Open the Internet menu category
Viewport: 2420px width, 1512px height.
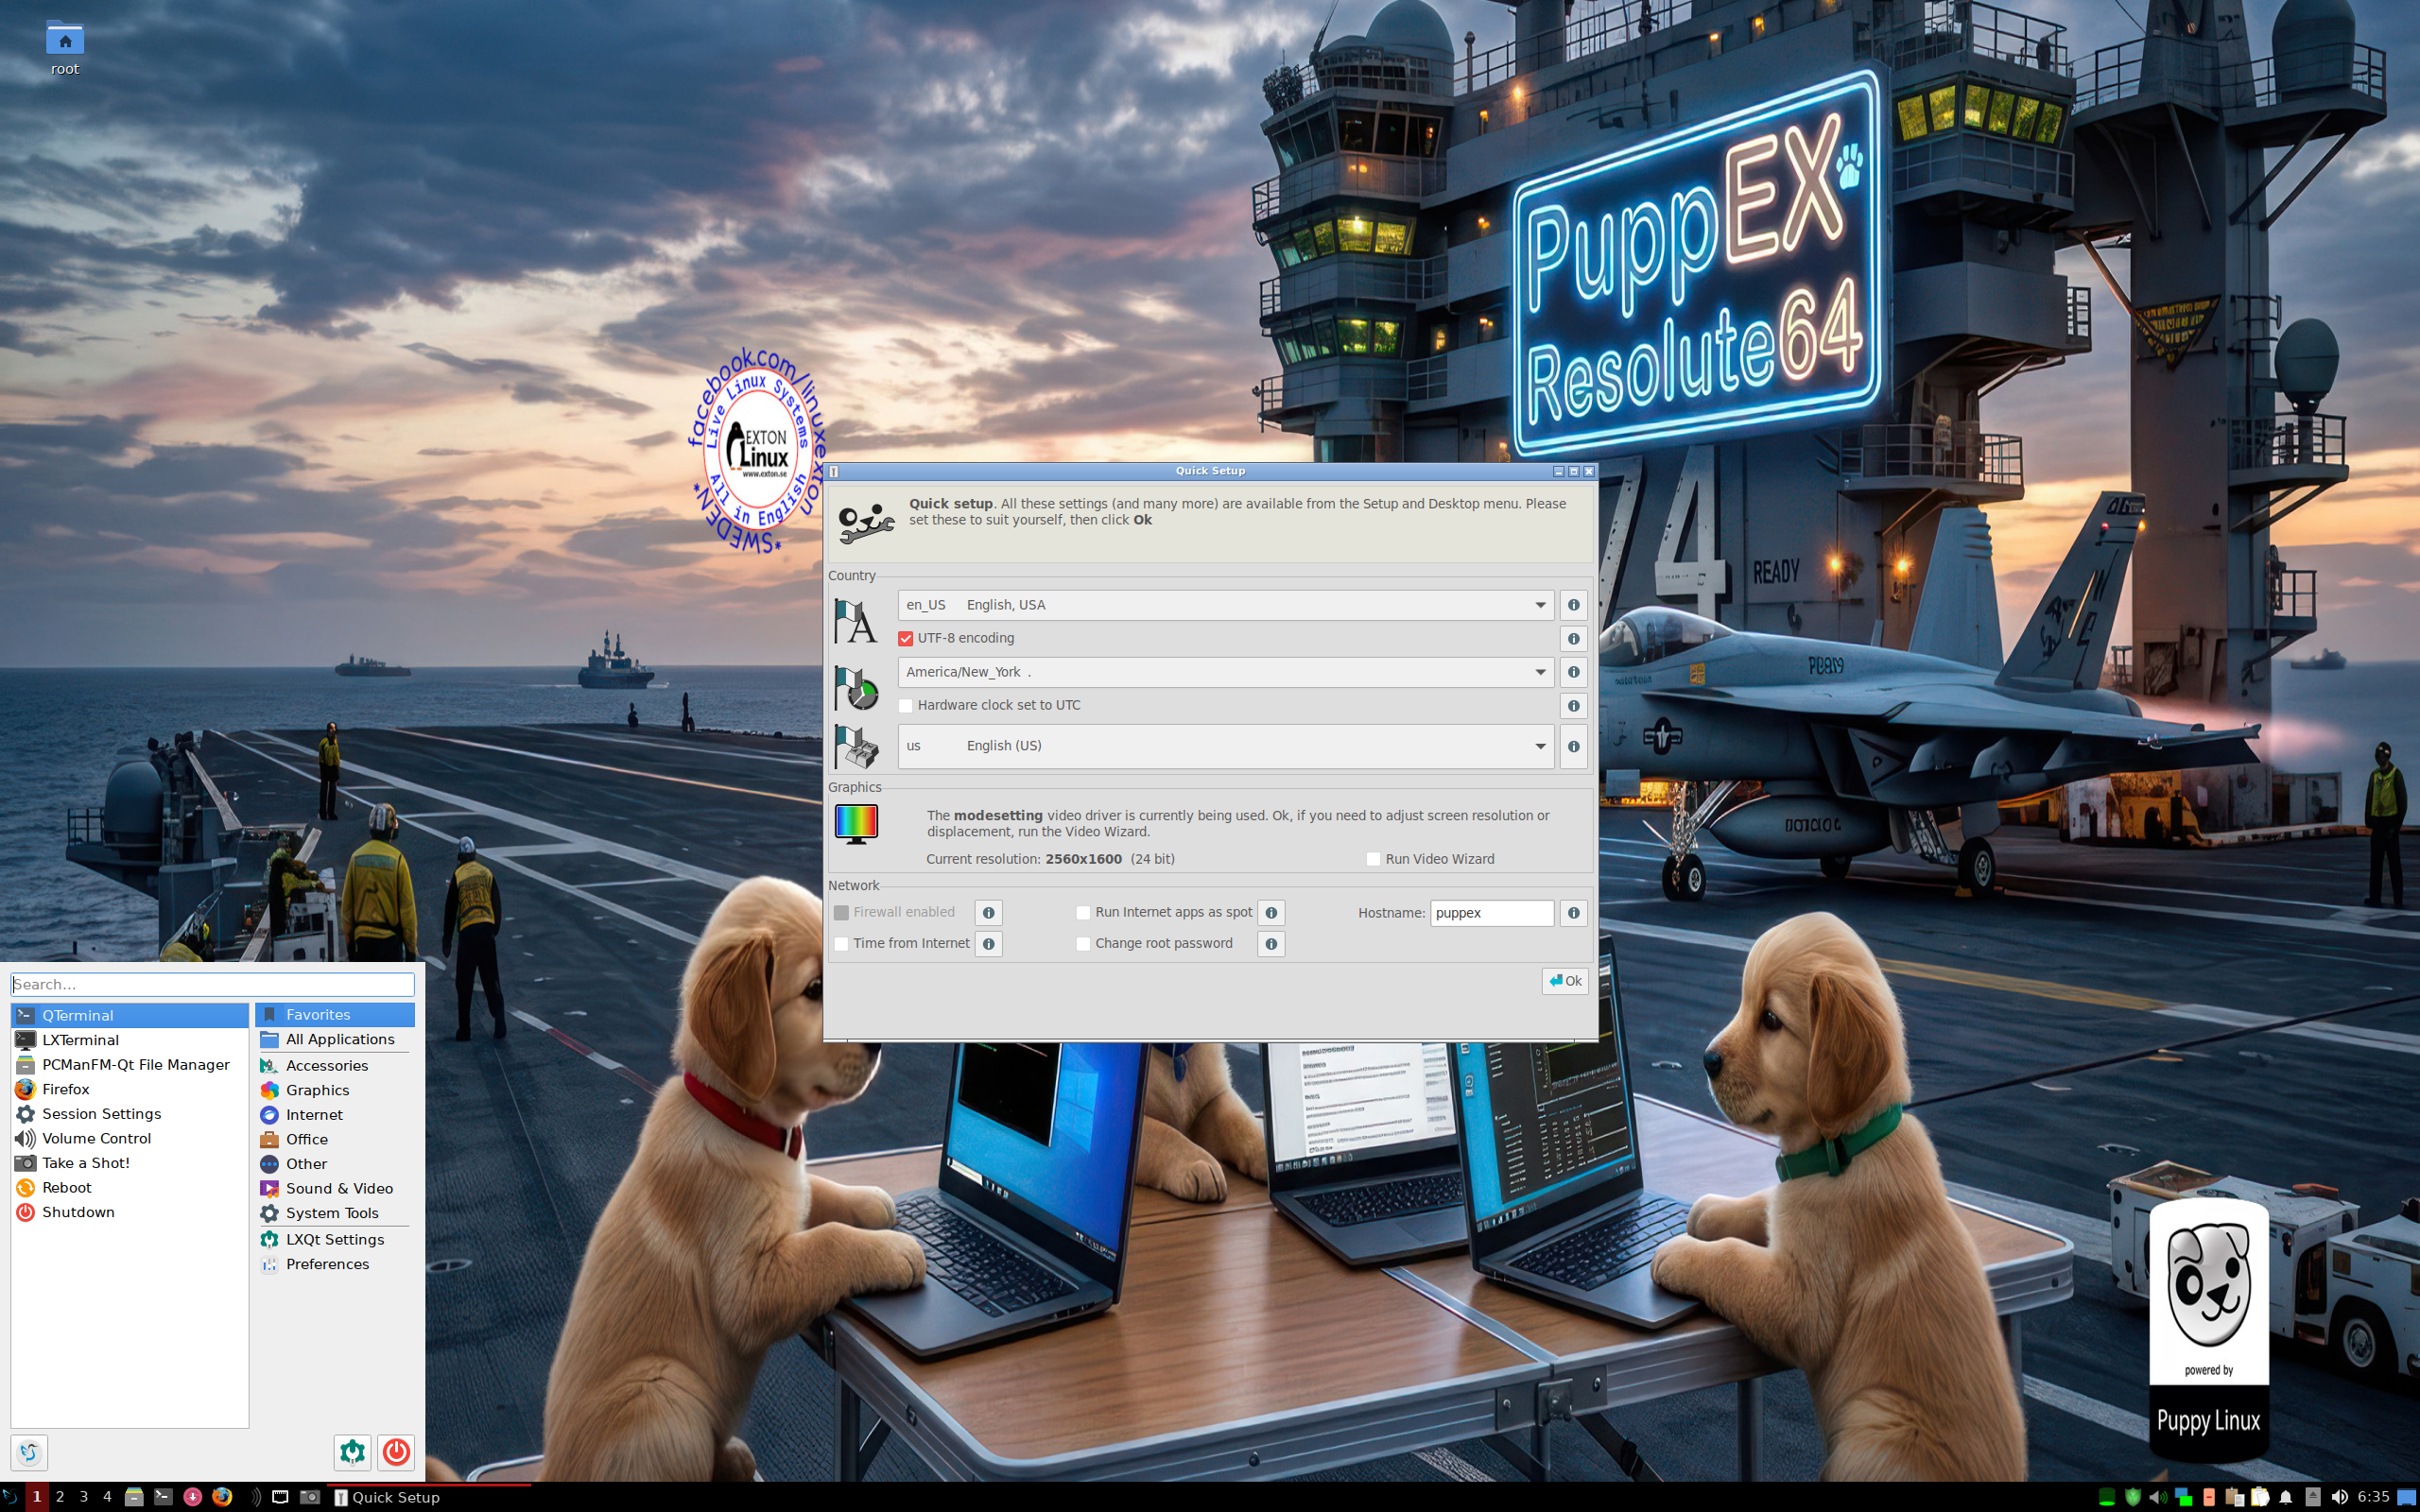click(x=335, y=1115)
